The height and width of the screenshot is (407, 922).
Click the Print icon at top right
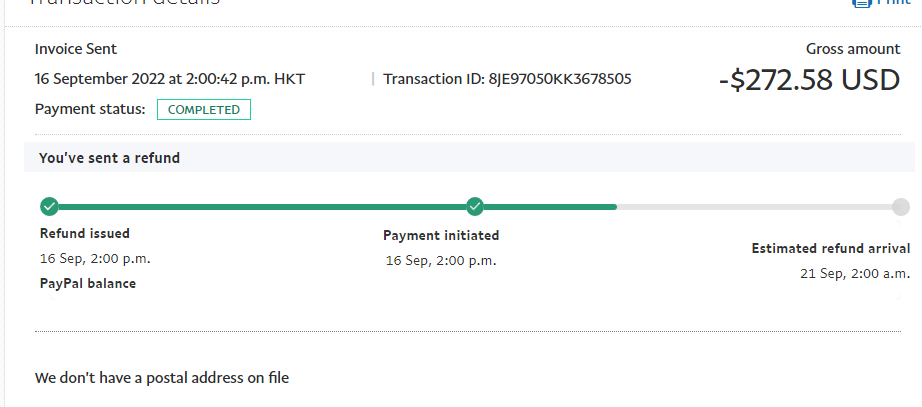(x=861, y=3)
